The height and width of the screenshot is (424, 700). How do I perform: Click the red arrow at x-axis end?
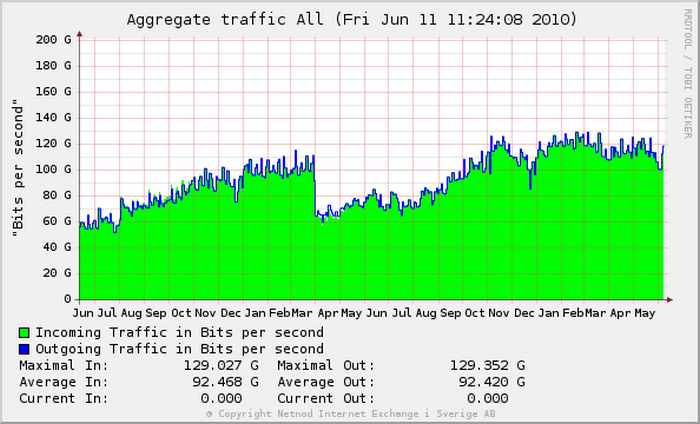pyautogui.click(x=669, y=300)
